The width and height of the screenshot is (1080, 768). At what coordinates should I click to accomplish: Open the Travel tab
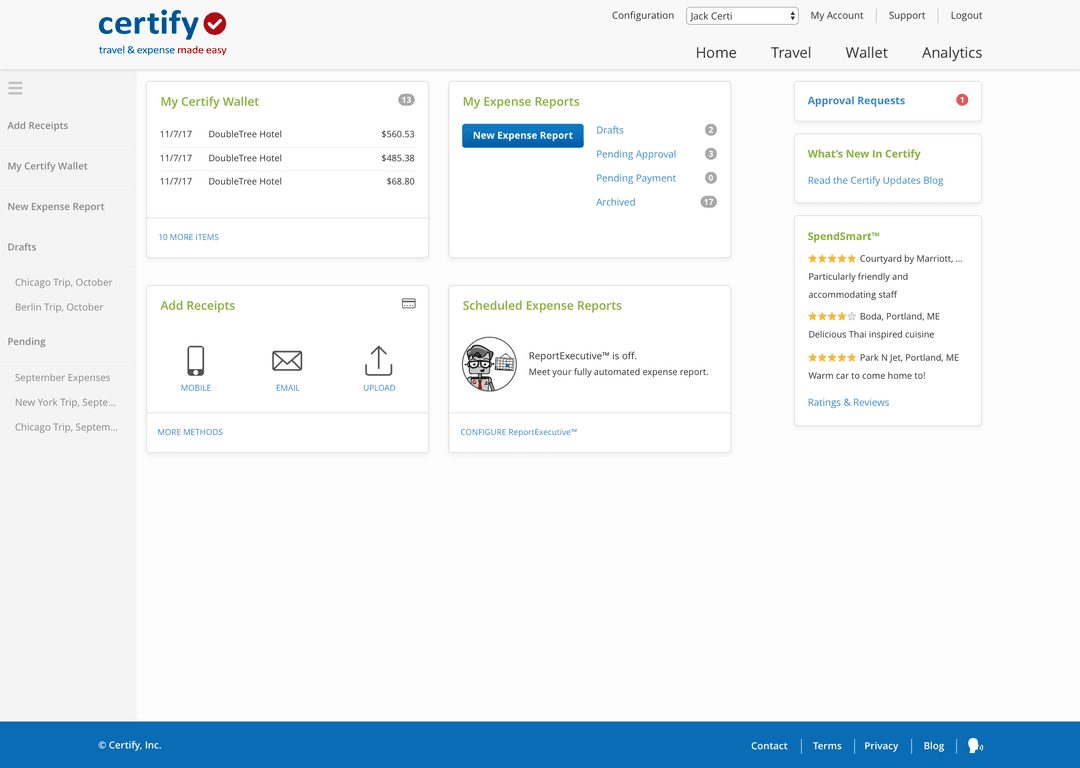(x=791, y=53)
